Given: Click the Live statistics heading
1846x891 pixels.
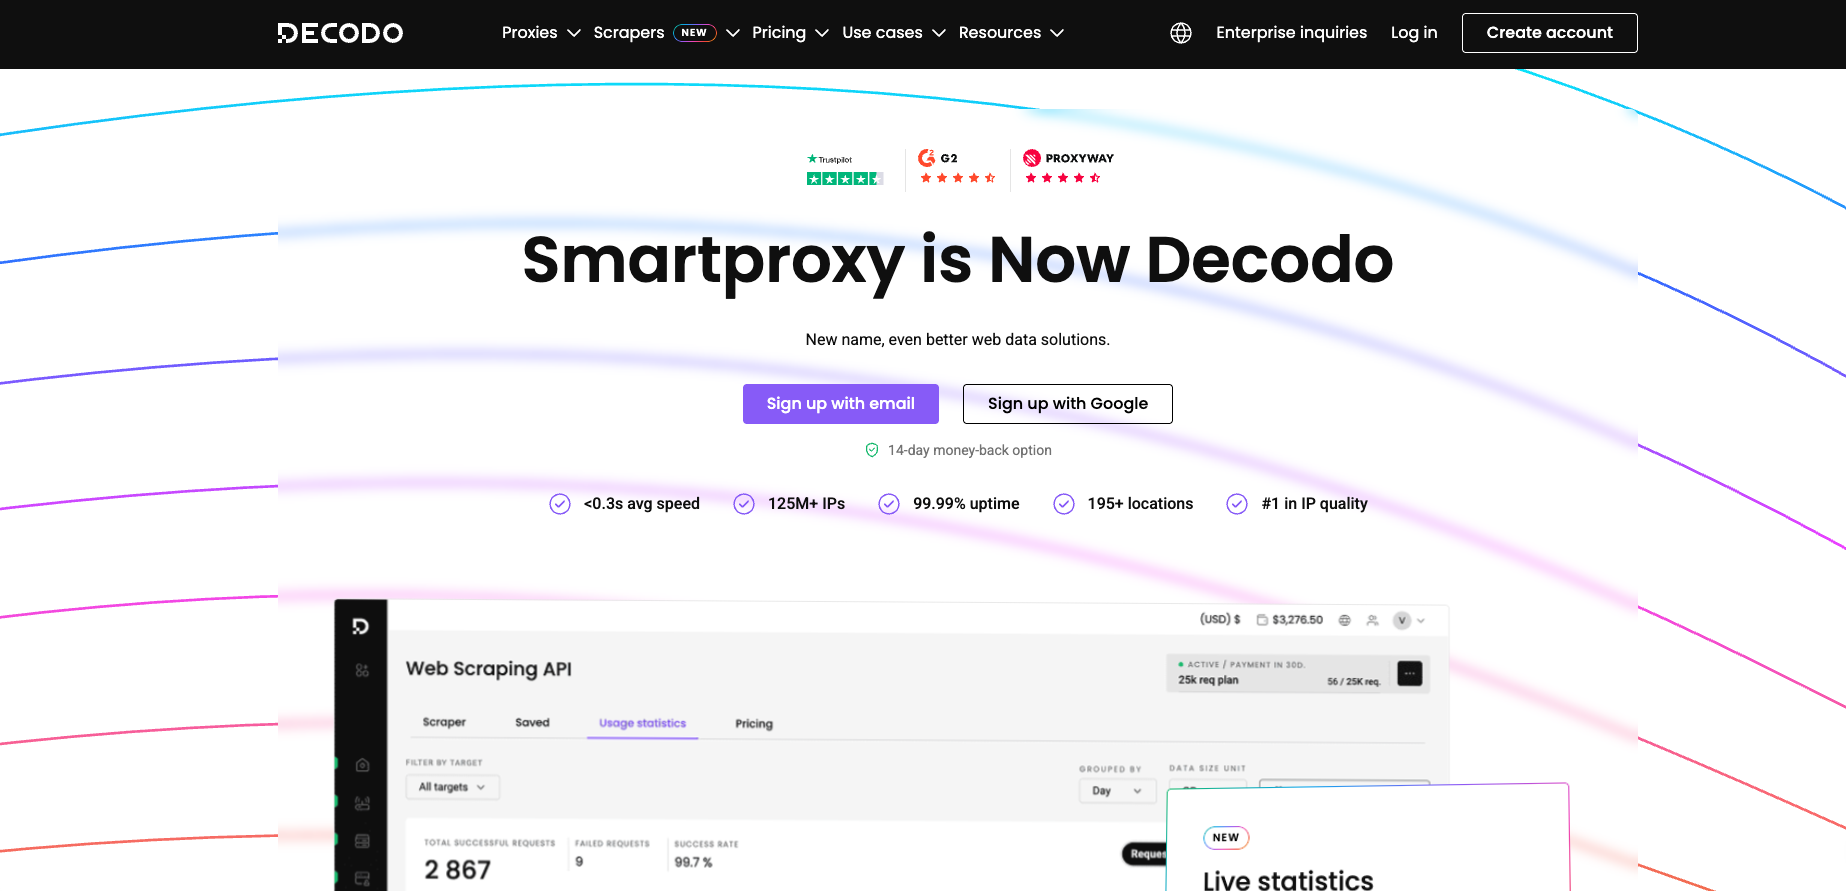Looking at the screenshot, I should tap(1288, 880).
